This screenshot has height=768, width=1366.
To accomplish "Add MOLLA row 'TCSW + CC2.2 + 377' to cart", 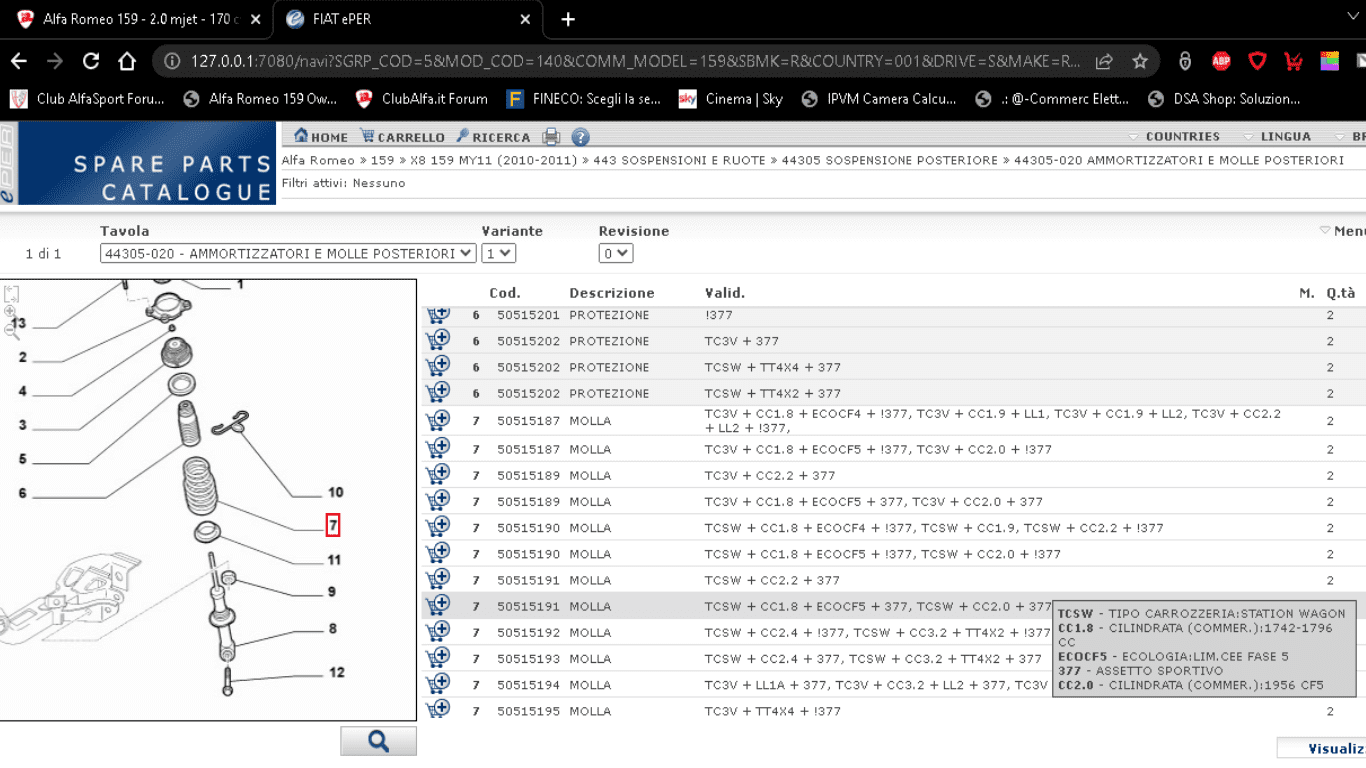I will tap(438, 579).
